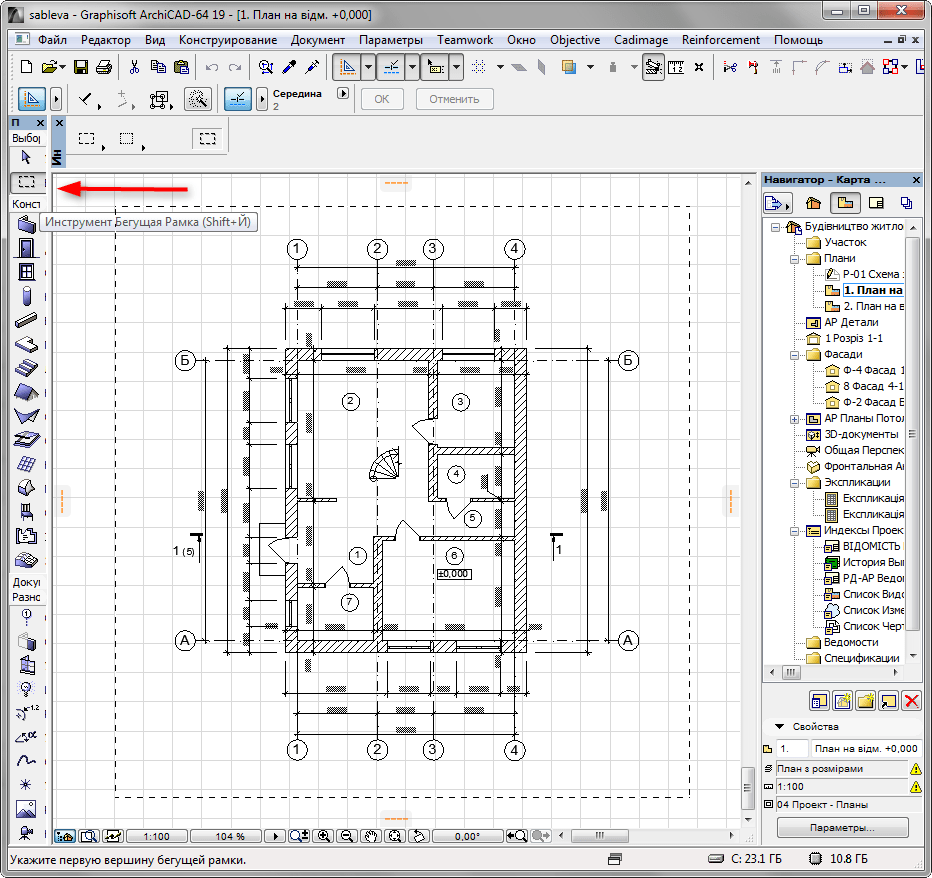Click the Параметры... button in navigator
This screenshot has width=932, height=878.
click(842, 828)
